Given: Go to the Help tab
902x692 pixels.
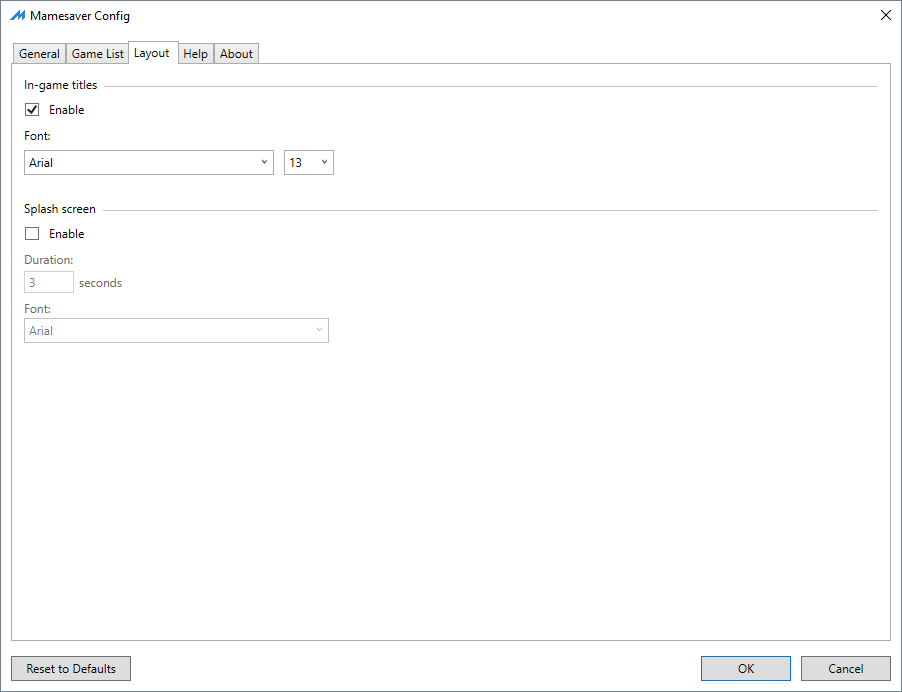Looking at the screenshot, I should pyautogui.click(x=196, y=53).
